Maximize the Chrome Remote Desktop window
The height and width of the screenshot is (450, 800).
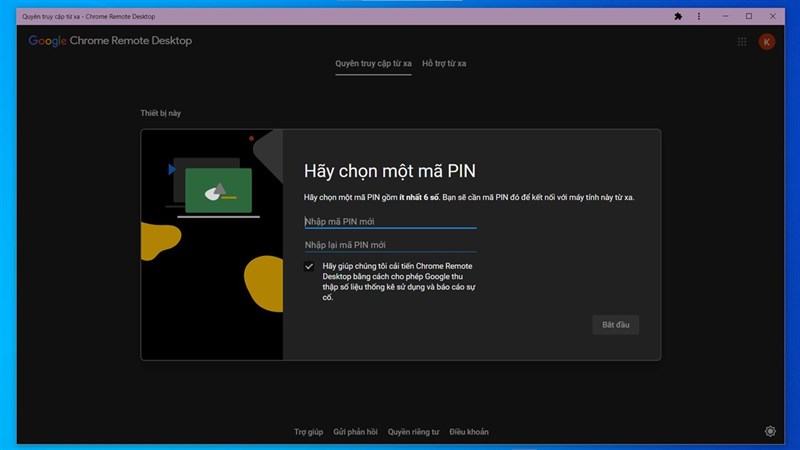(x=749, y=17)
